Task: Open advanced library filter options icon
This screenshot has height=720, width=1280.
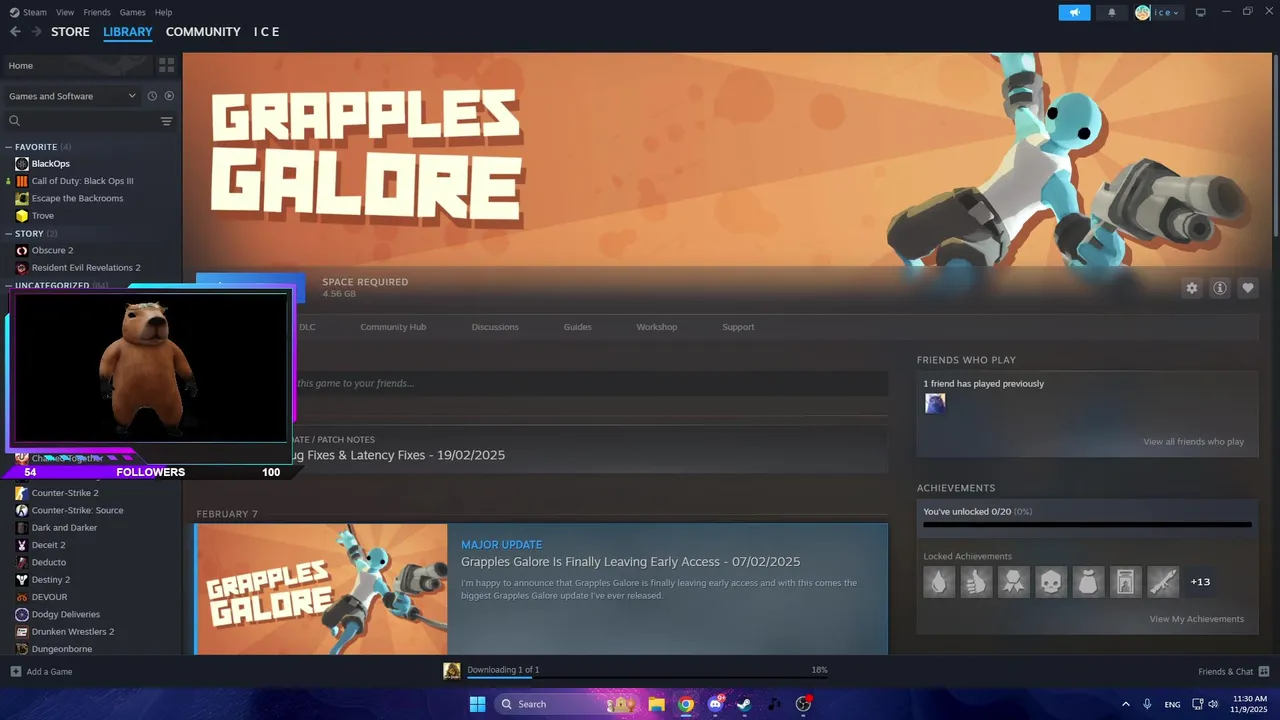Action: click(x=166, y=121)
